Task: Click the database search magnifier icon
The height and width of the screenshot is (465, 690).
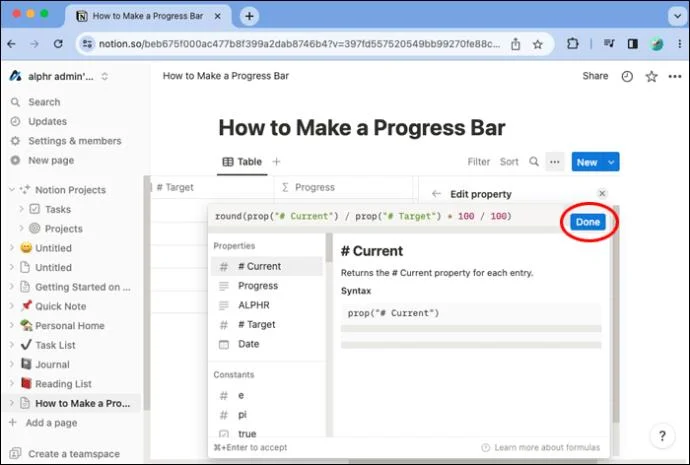Action: pos(534,162)
